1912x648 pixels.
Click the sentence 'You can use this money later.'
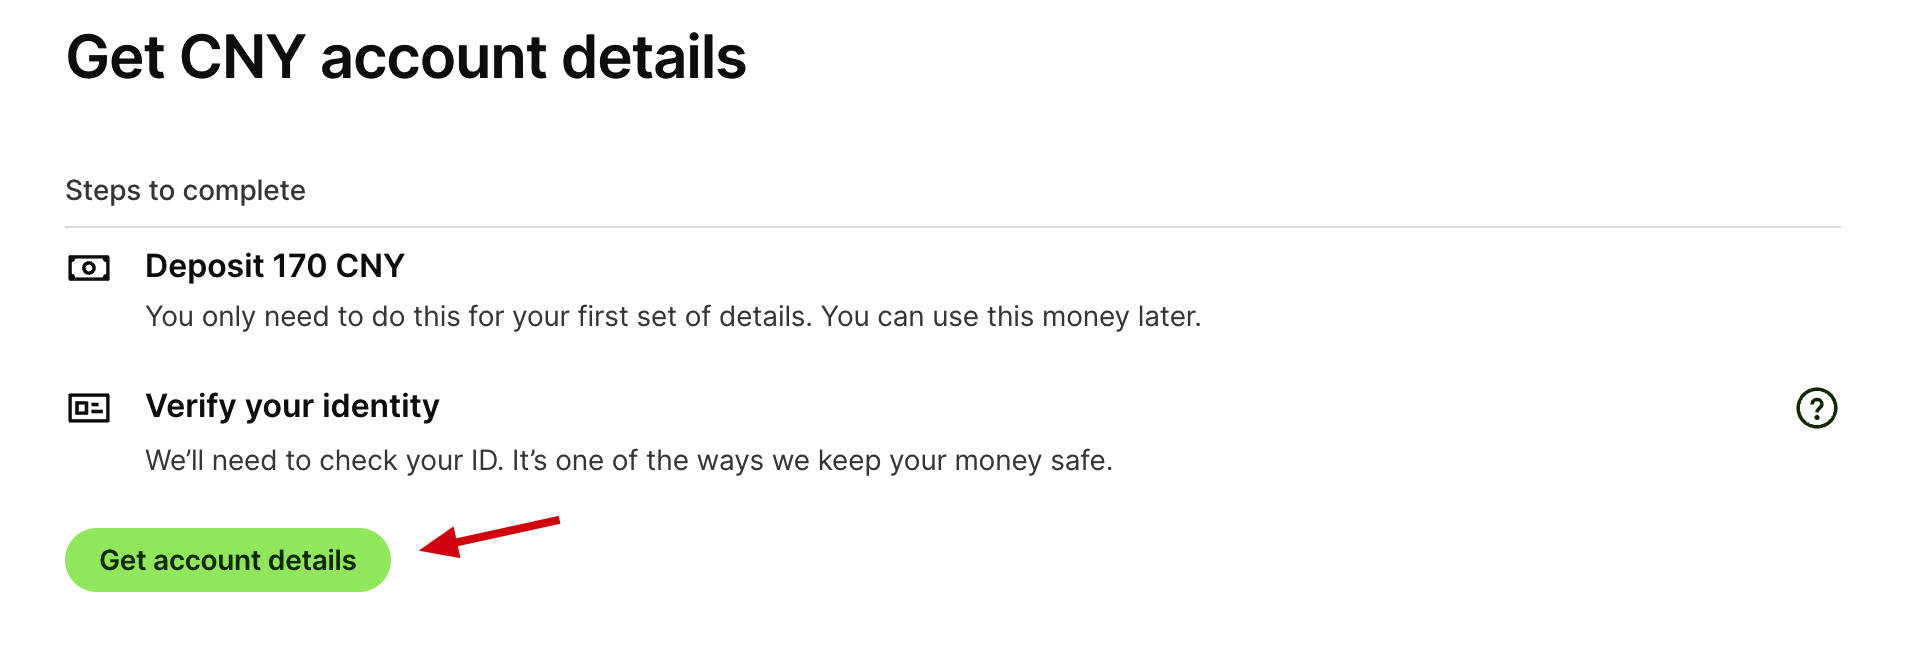click(x=1011, y=316)
